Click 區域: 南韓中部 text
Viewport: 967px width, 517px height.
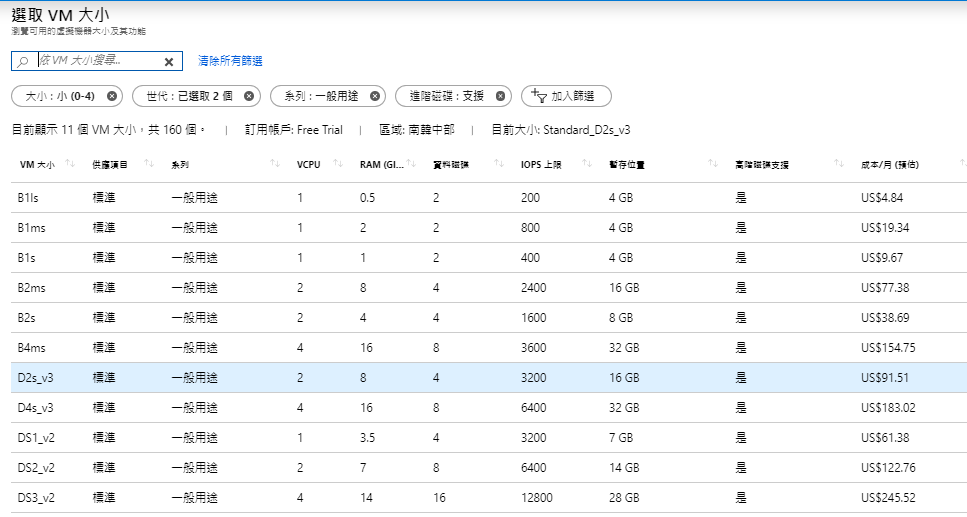pos(417,130)
